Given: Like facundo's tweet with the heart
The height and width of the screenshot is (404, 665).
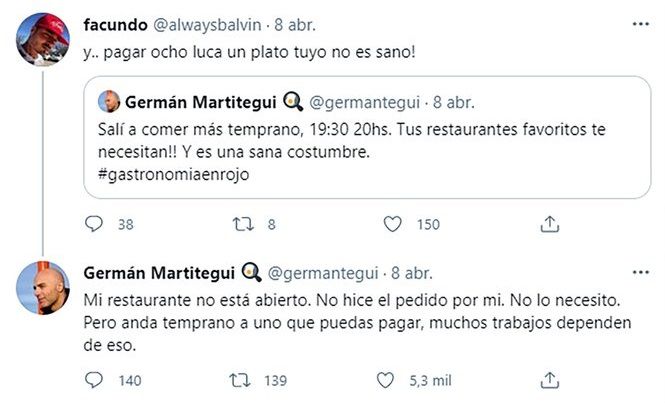Looking at the screenshot, I should click(395, 224).
